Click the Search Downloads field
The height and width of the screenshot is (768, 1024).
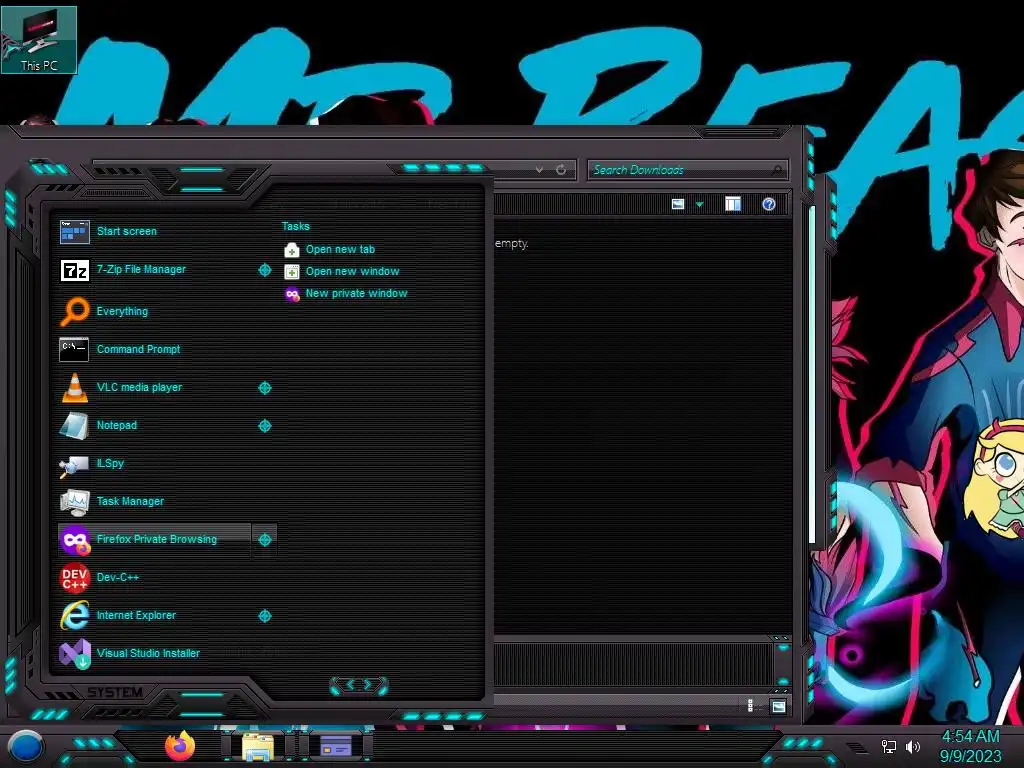688,170
